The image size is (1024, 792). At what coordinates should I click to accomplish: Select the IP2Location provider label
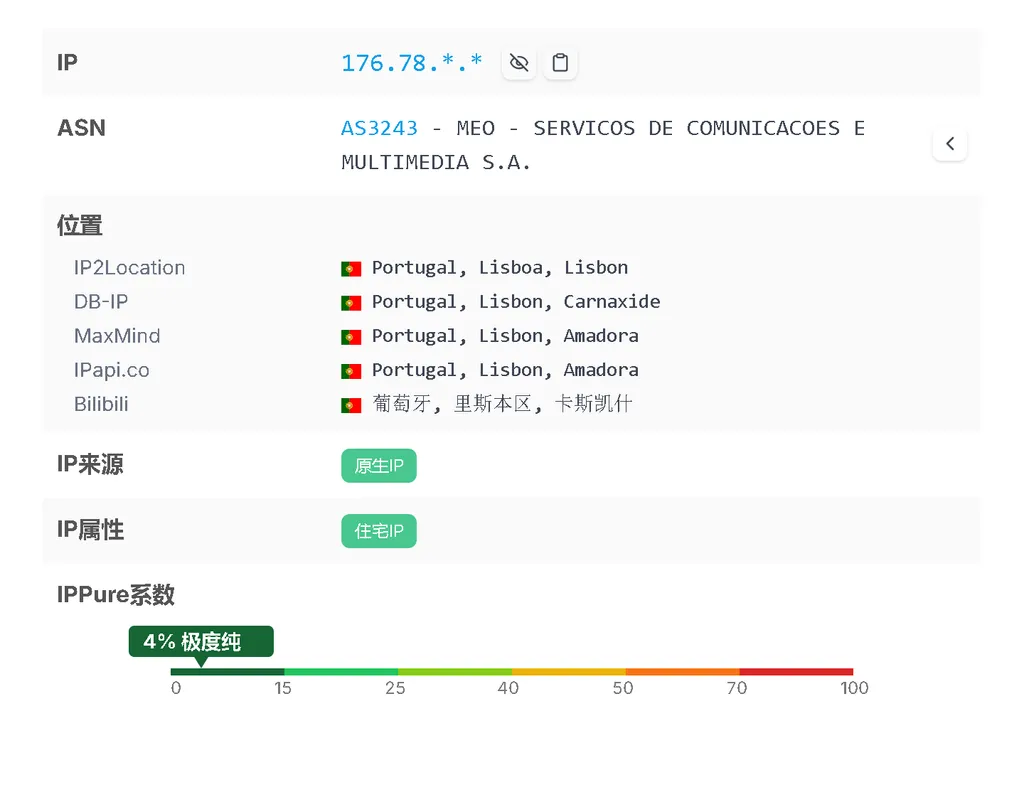coord(129,268)
